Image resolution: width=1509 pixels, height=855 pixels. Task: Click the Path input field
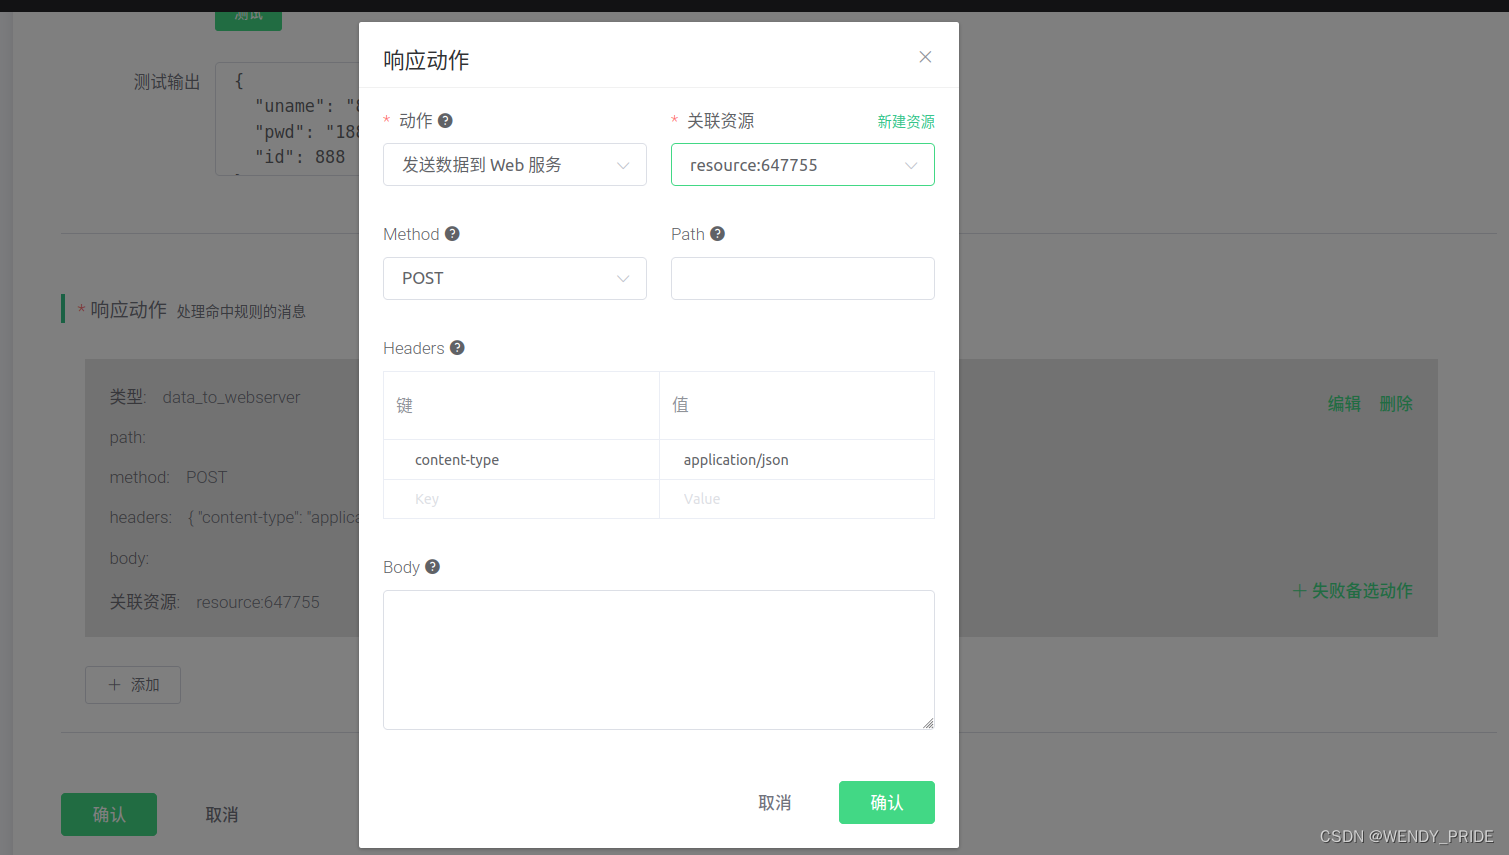point(802,278)
